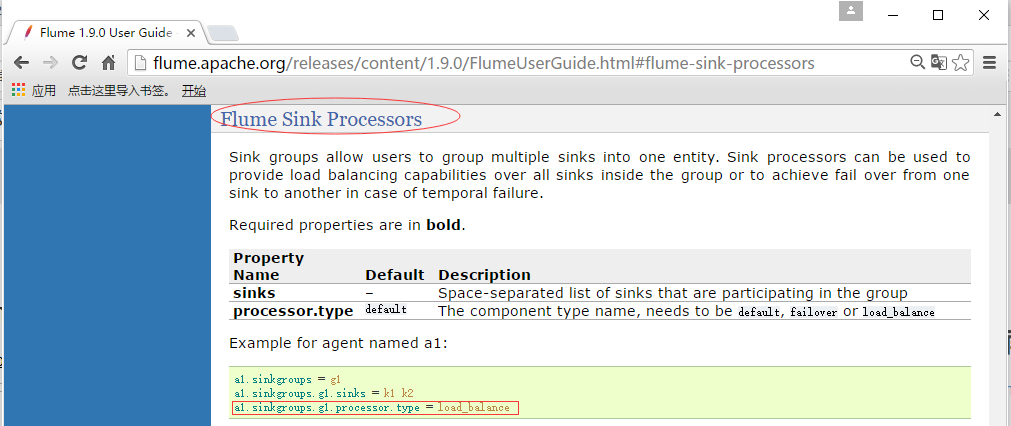
Task: Close the browser window
Action: point(984,15)
